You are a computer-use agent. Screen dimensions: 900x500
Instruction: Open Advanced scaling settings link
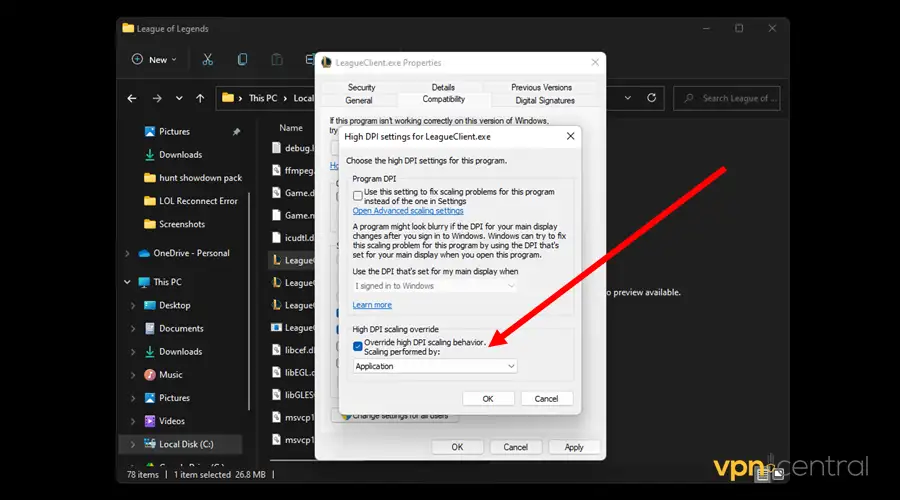pos(408,211)
